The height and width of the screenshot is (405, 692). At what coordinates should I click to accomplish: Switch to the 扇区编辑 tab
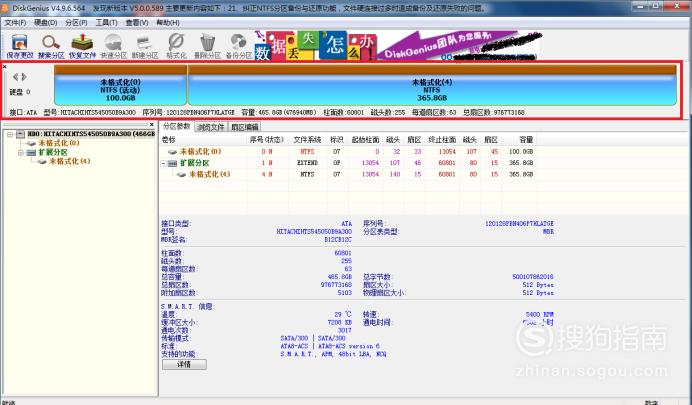coord(245,127)
